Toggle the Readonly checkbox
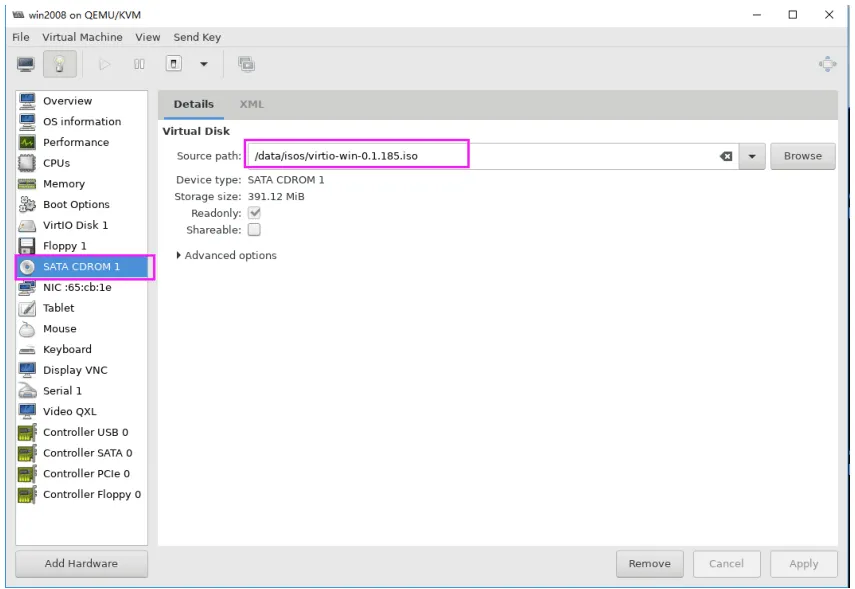The height and width of the screenshot is (589, 855). (254, 213)
